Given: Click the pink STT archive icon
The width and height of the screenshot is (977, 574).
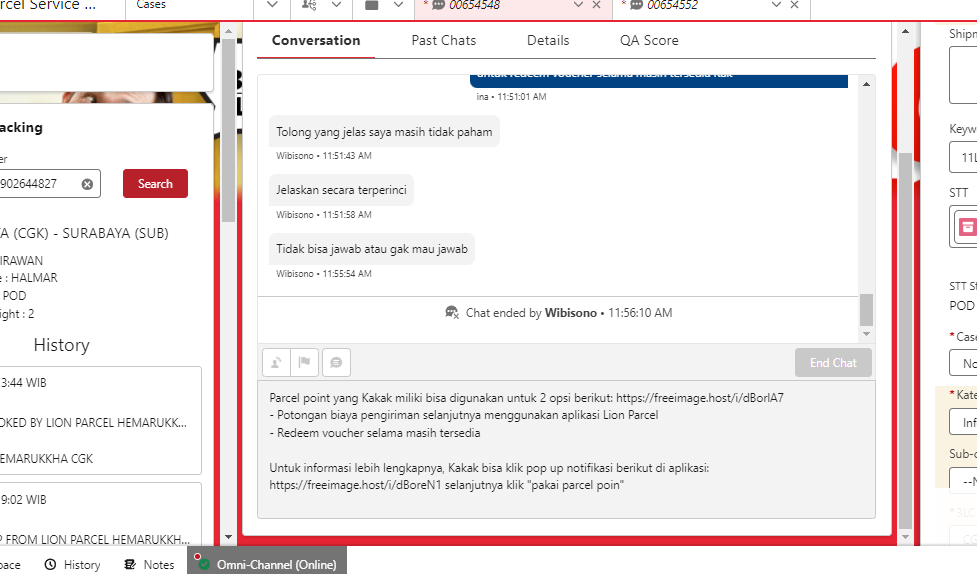Looking at the screenshot, I should click(967, 227).
